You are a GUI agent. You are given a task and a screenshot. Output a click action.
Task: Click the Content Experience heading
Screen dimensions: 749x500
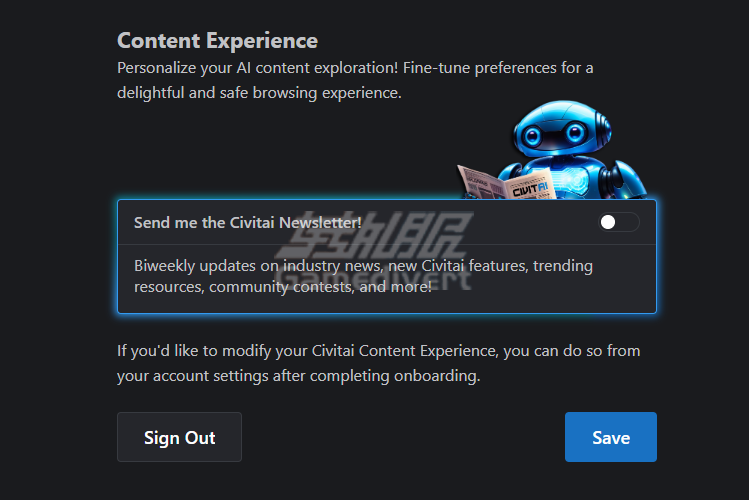pos(217,41)
